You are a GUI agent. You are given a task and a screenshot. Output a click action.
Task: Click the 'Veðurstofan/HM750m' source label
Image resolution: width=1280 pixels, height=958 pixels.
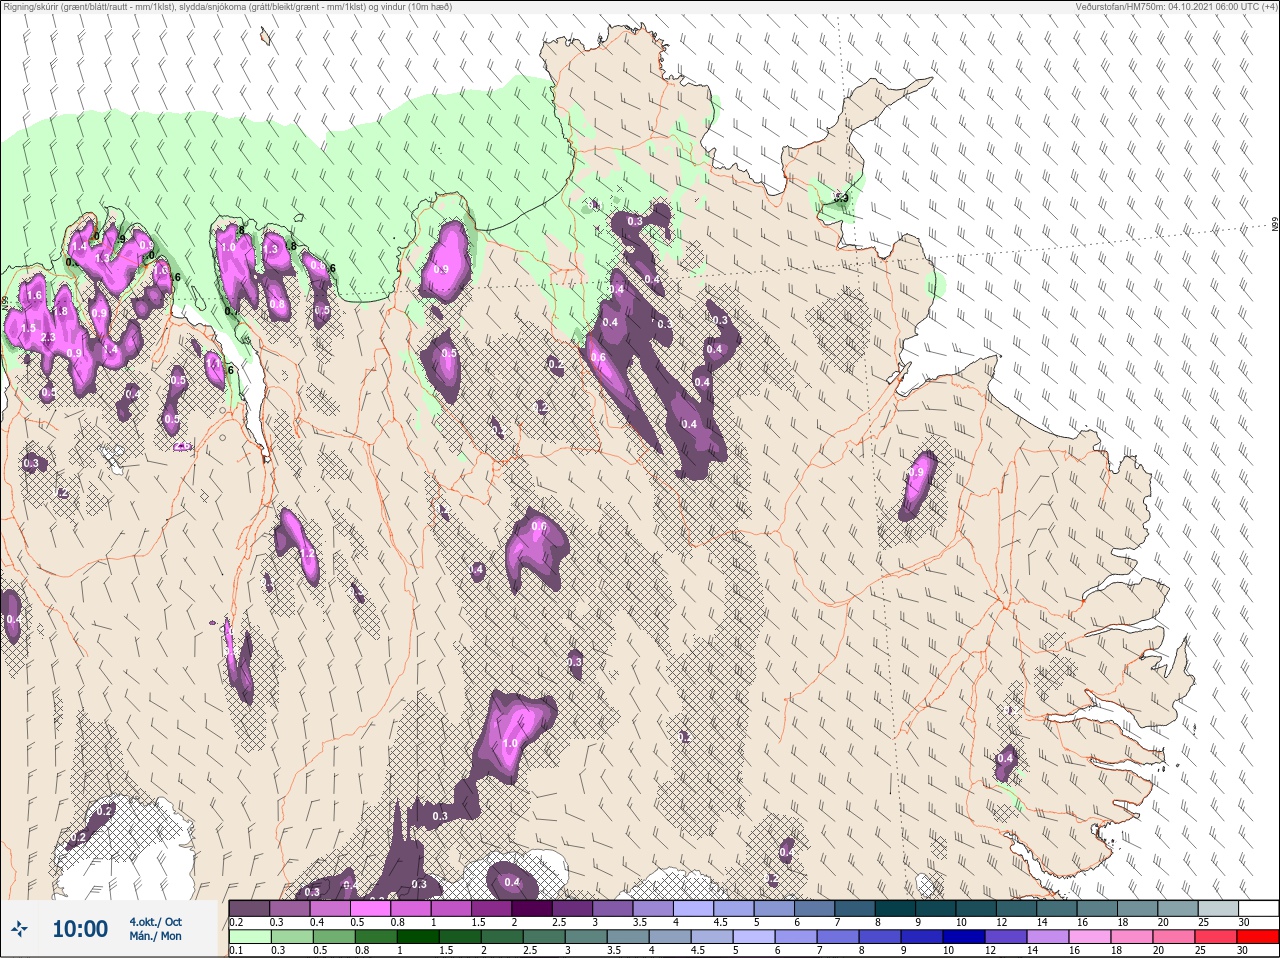tap(1119, 7)
